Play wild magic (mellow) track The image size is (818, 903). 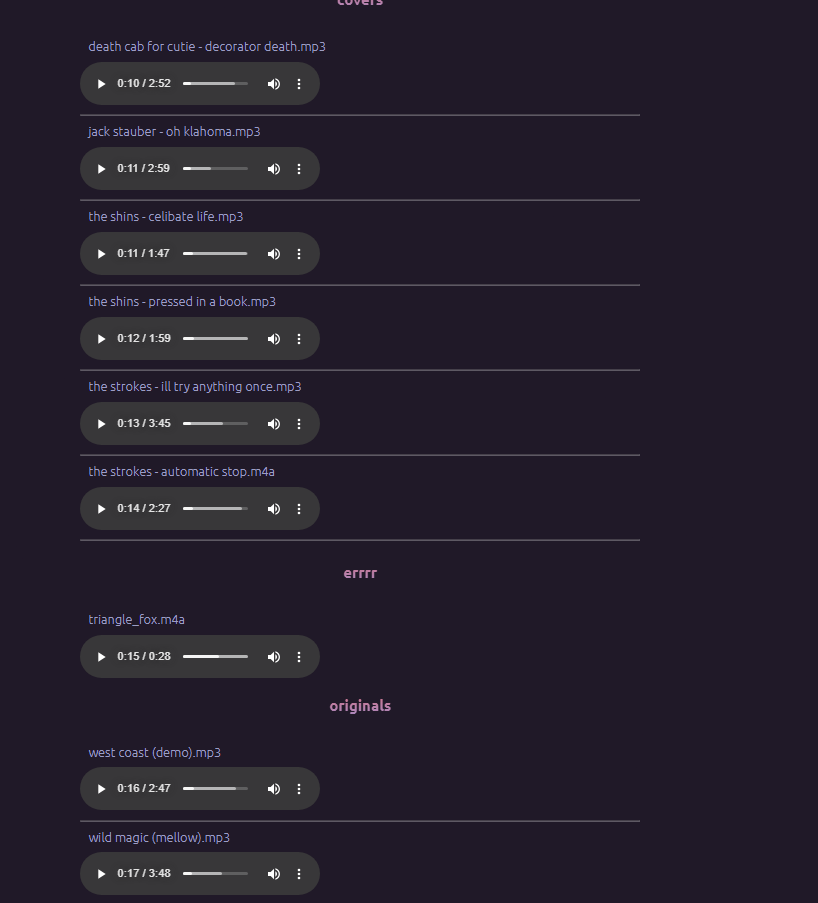pos(101,874)
